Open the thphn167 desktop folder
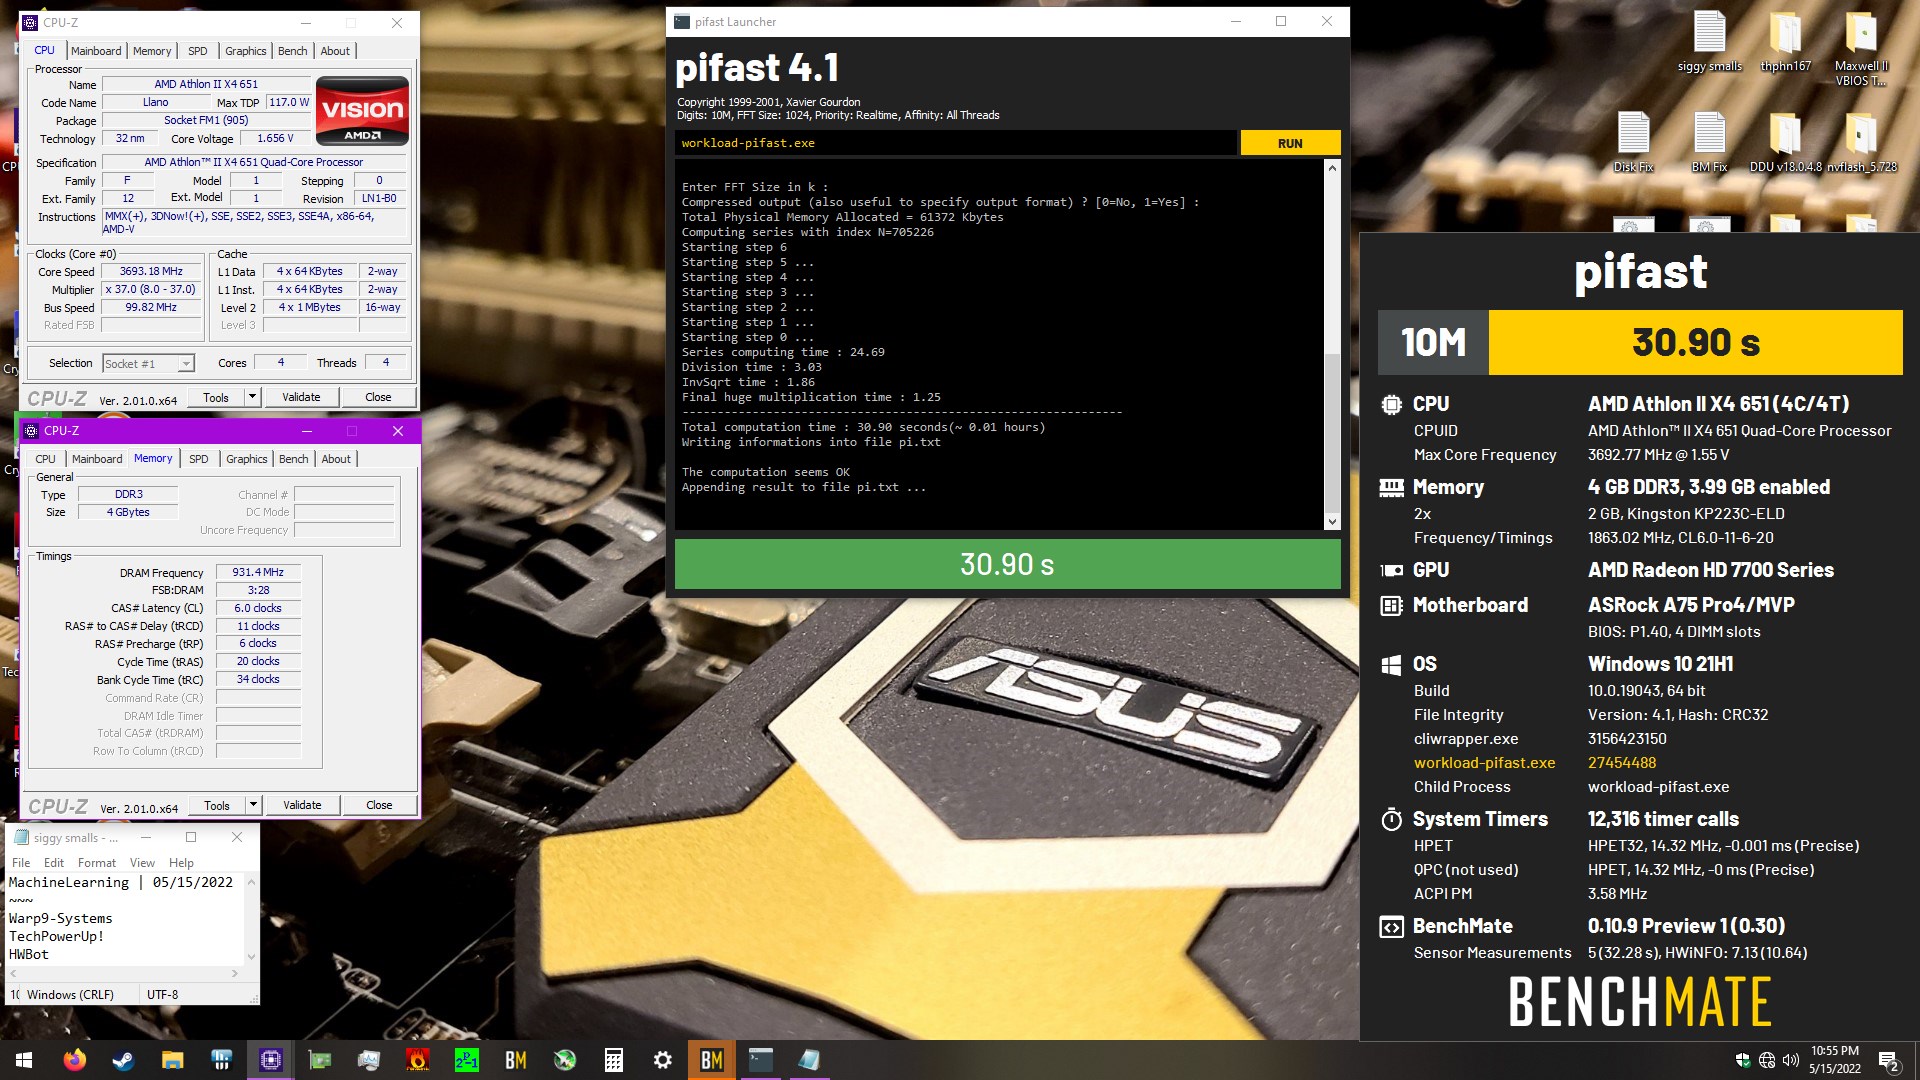The width and height of the screenshot is (1920, 1080). click(1785, 42)
